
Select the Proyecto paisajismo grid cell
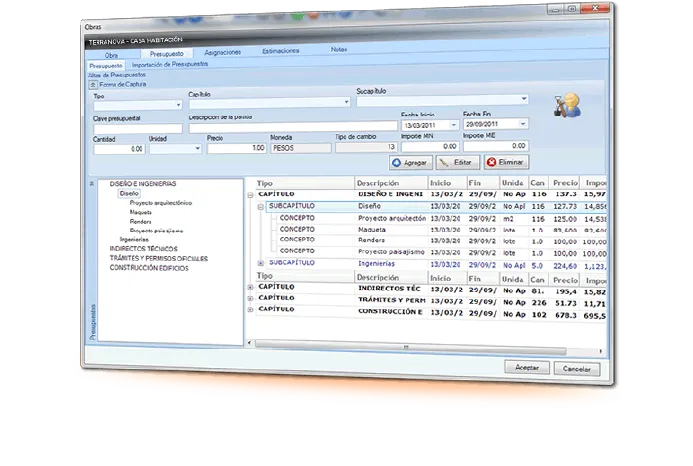click(x=392, y=252)
